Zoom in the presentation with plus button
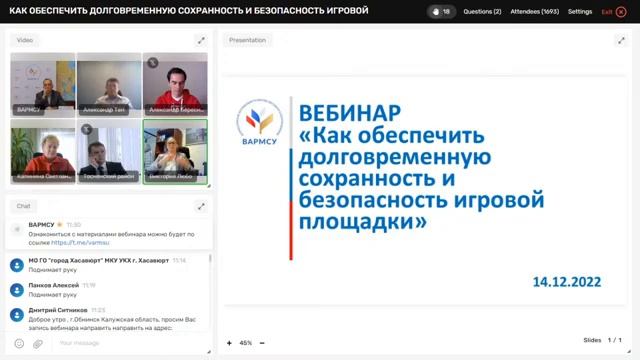The height and width of the screenshot is (360, 640). pos(229,343)
